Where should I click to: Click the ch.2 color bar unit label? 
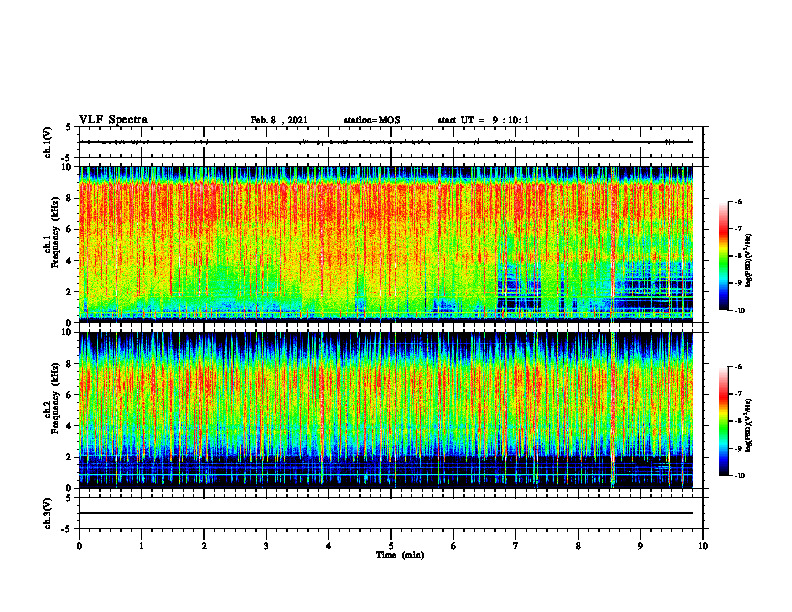[x=749, y=425]
